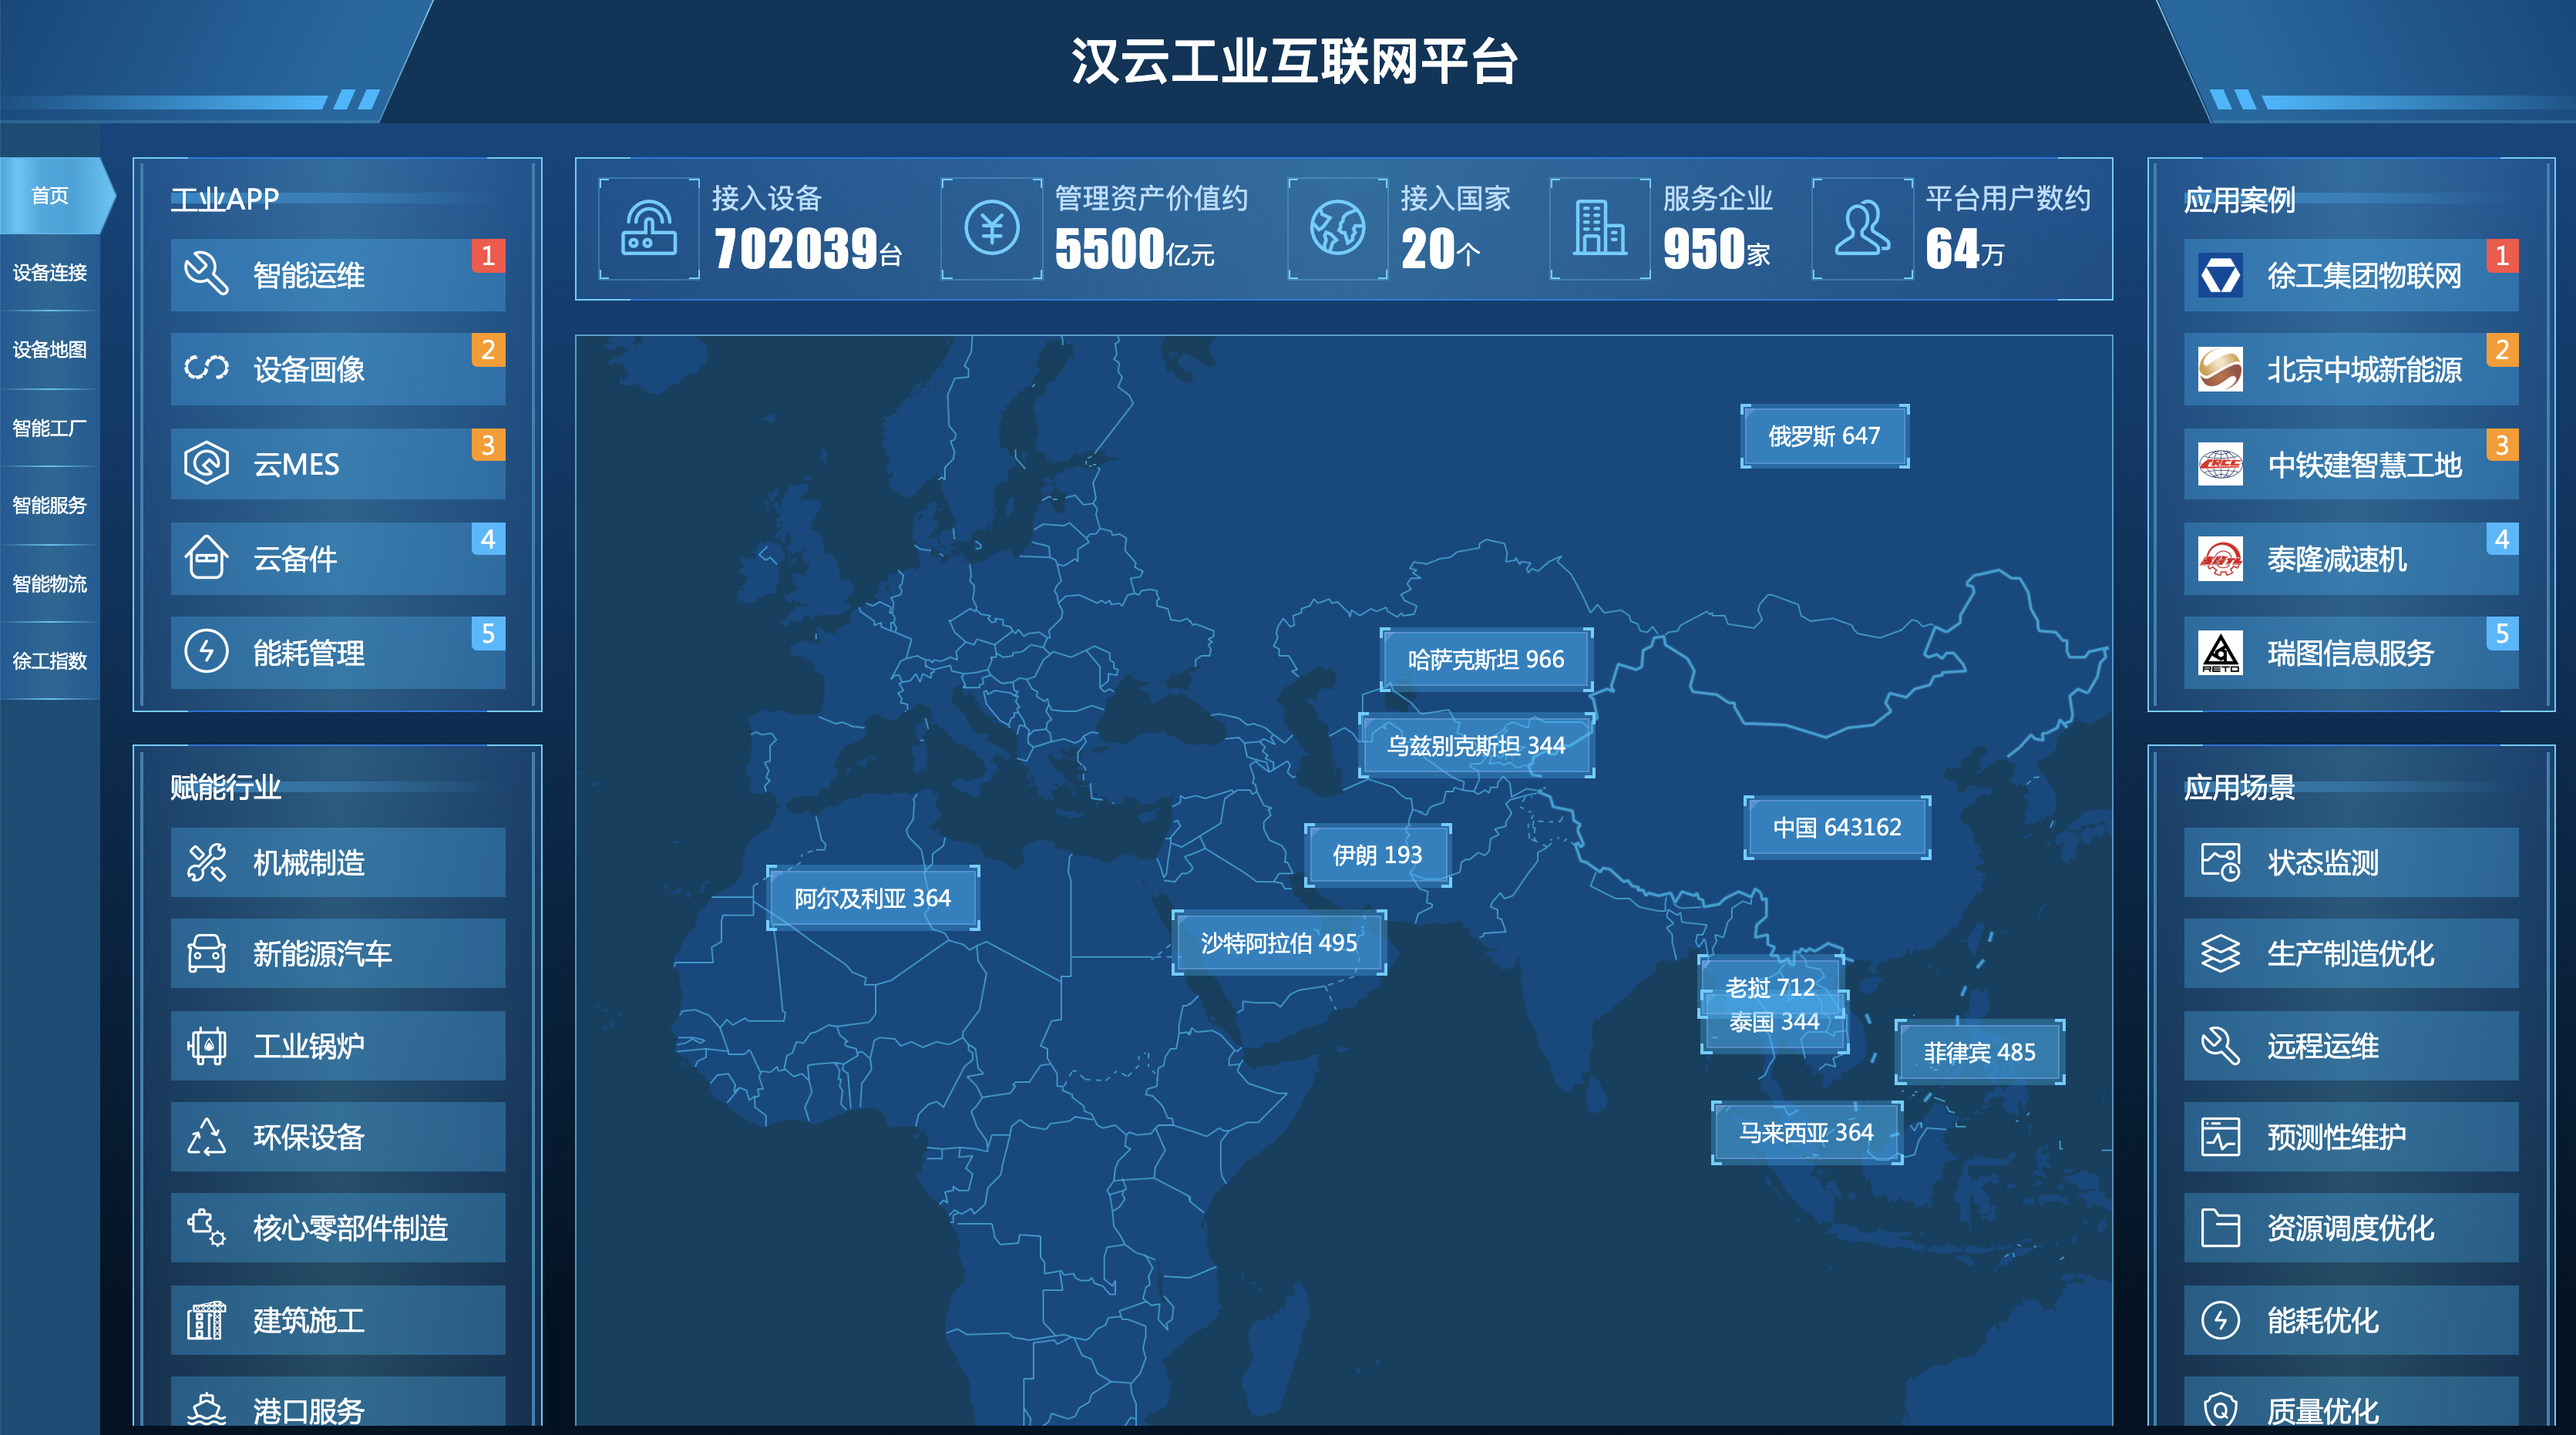Click the gears icon beside 核心零部件制造
Viewport: 2576px width, 1435px height.
tap(206, 1227)
